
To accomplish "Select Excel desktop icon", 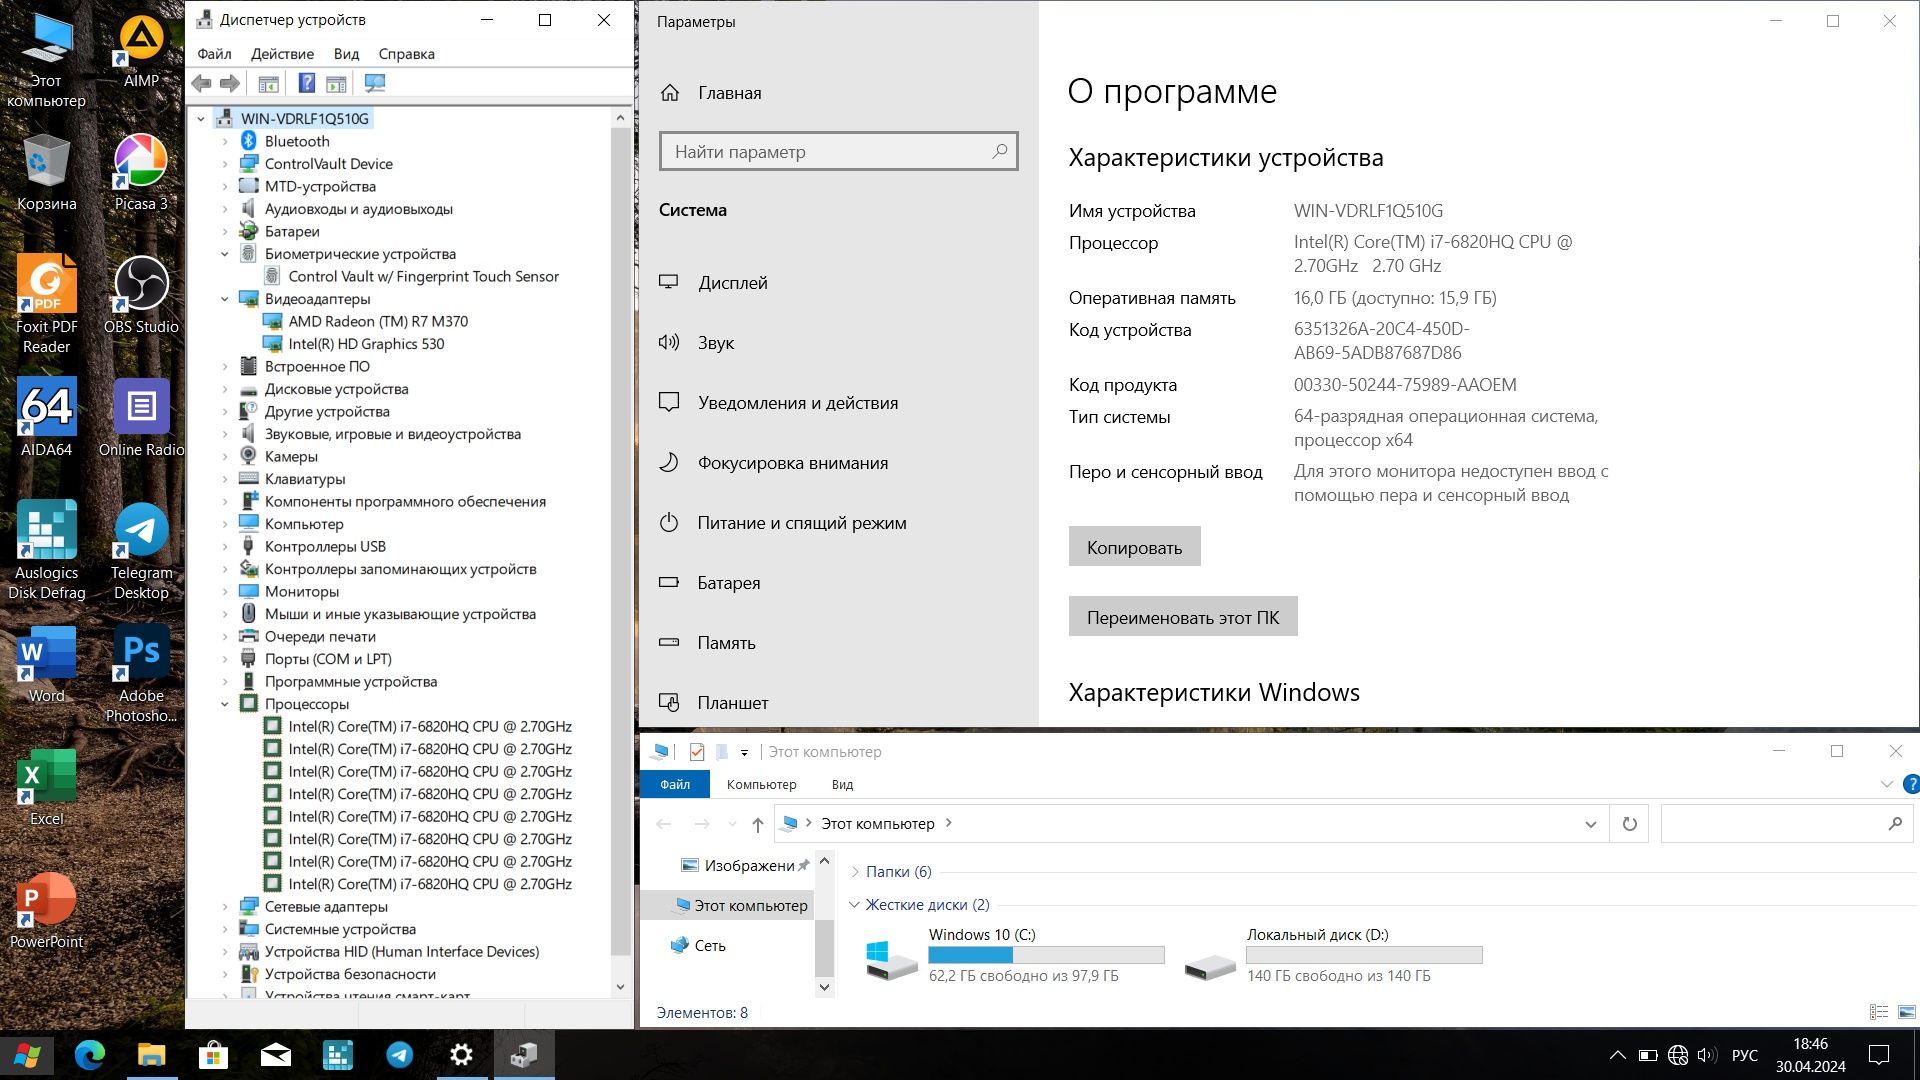I will (x=46, y=787).
